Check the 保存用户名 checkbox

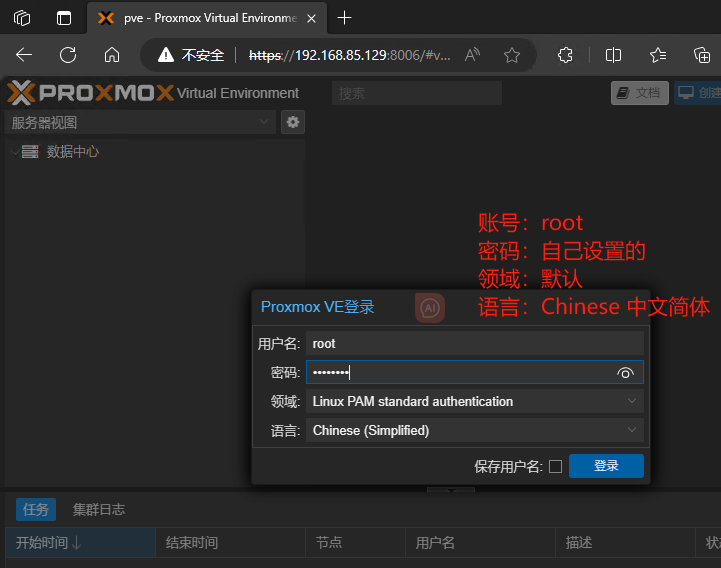click(555, 467)
